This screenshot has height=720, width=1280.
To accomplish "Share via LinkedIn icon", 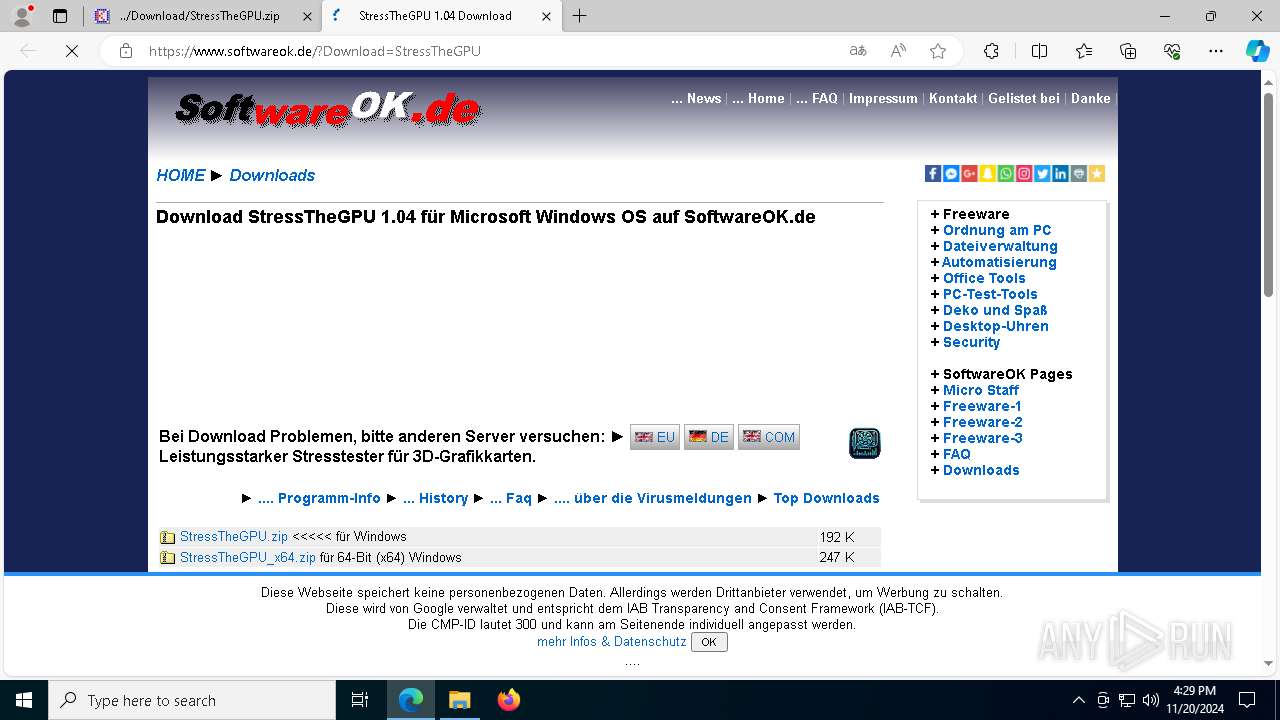I will tap(1060, 174).
